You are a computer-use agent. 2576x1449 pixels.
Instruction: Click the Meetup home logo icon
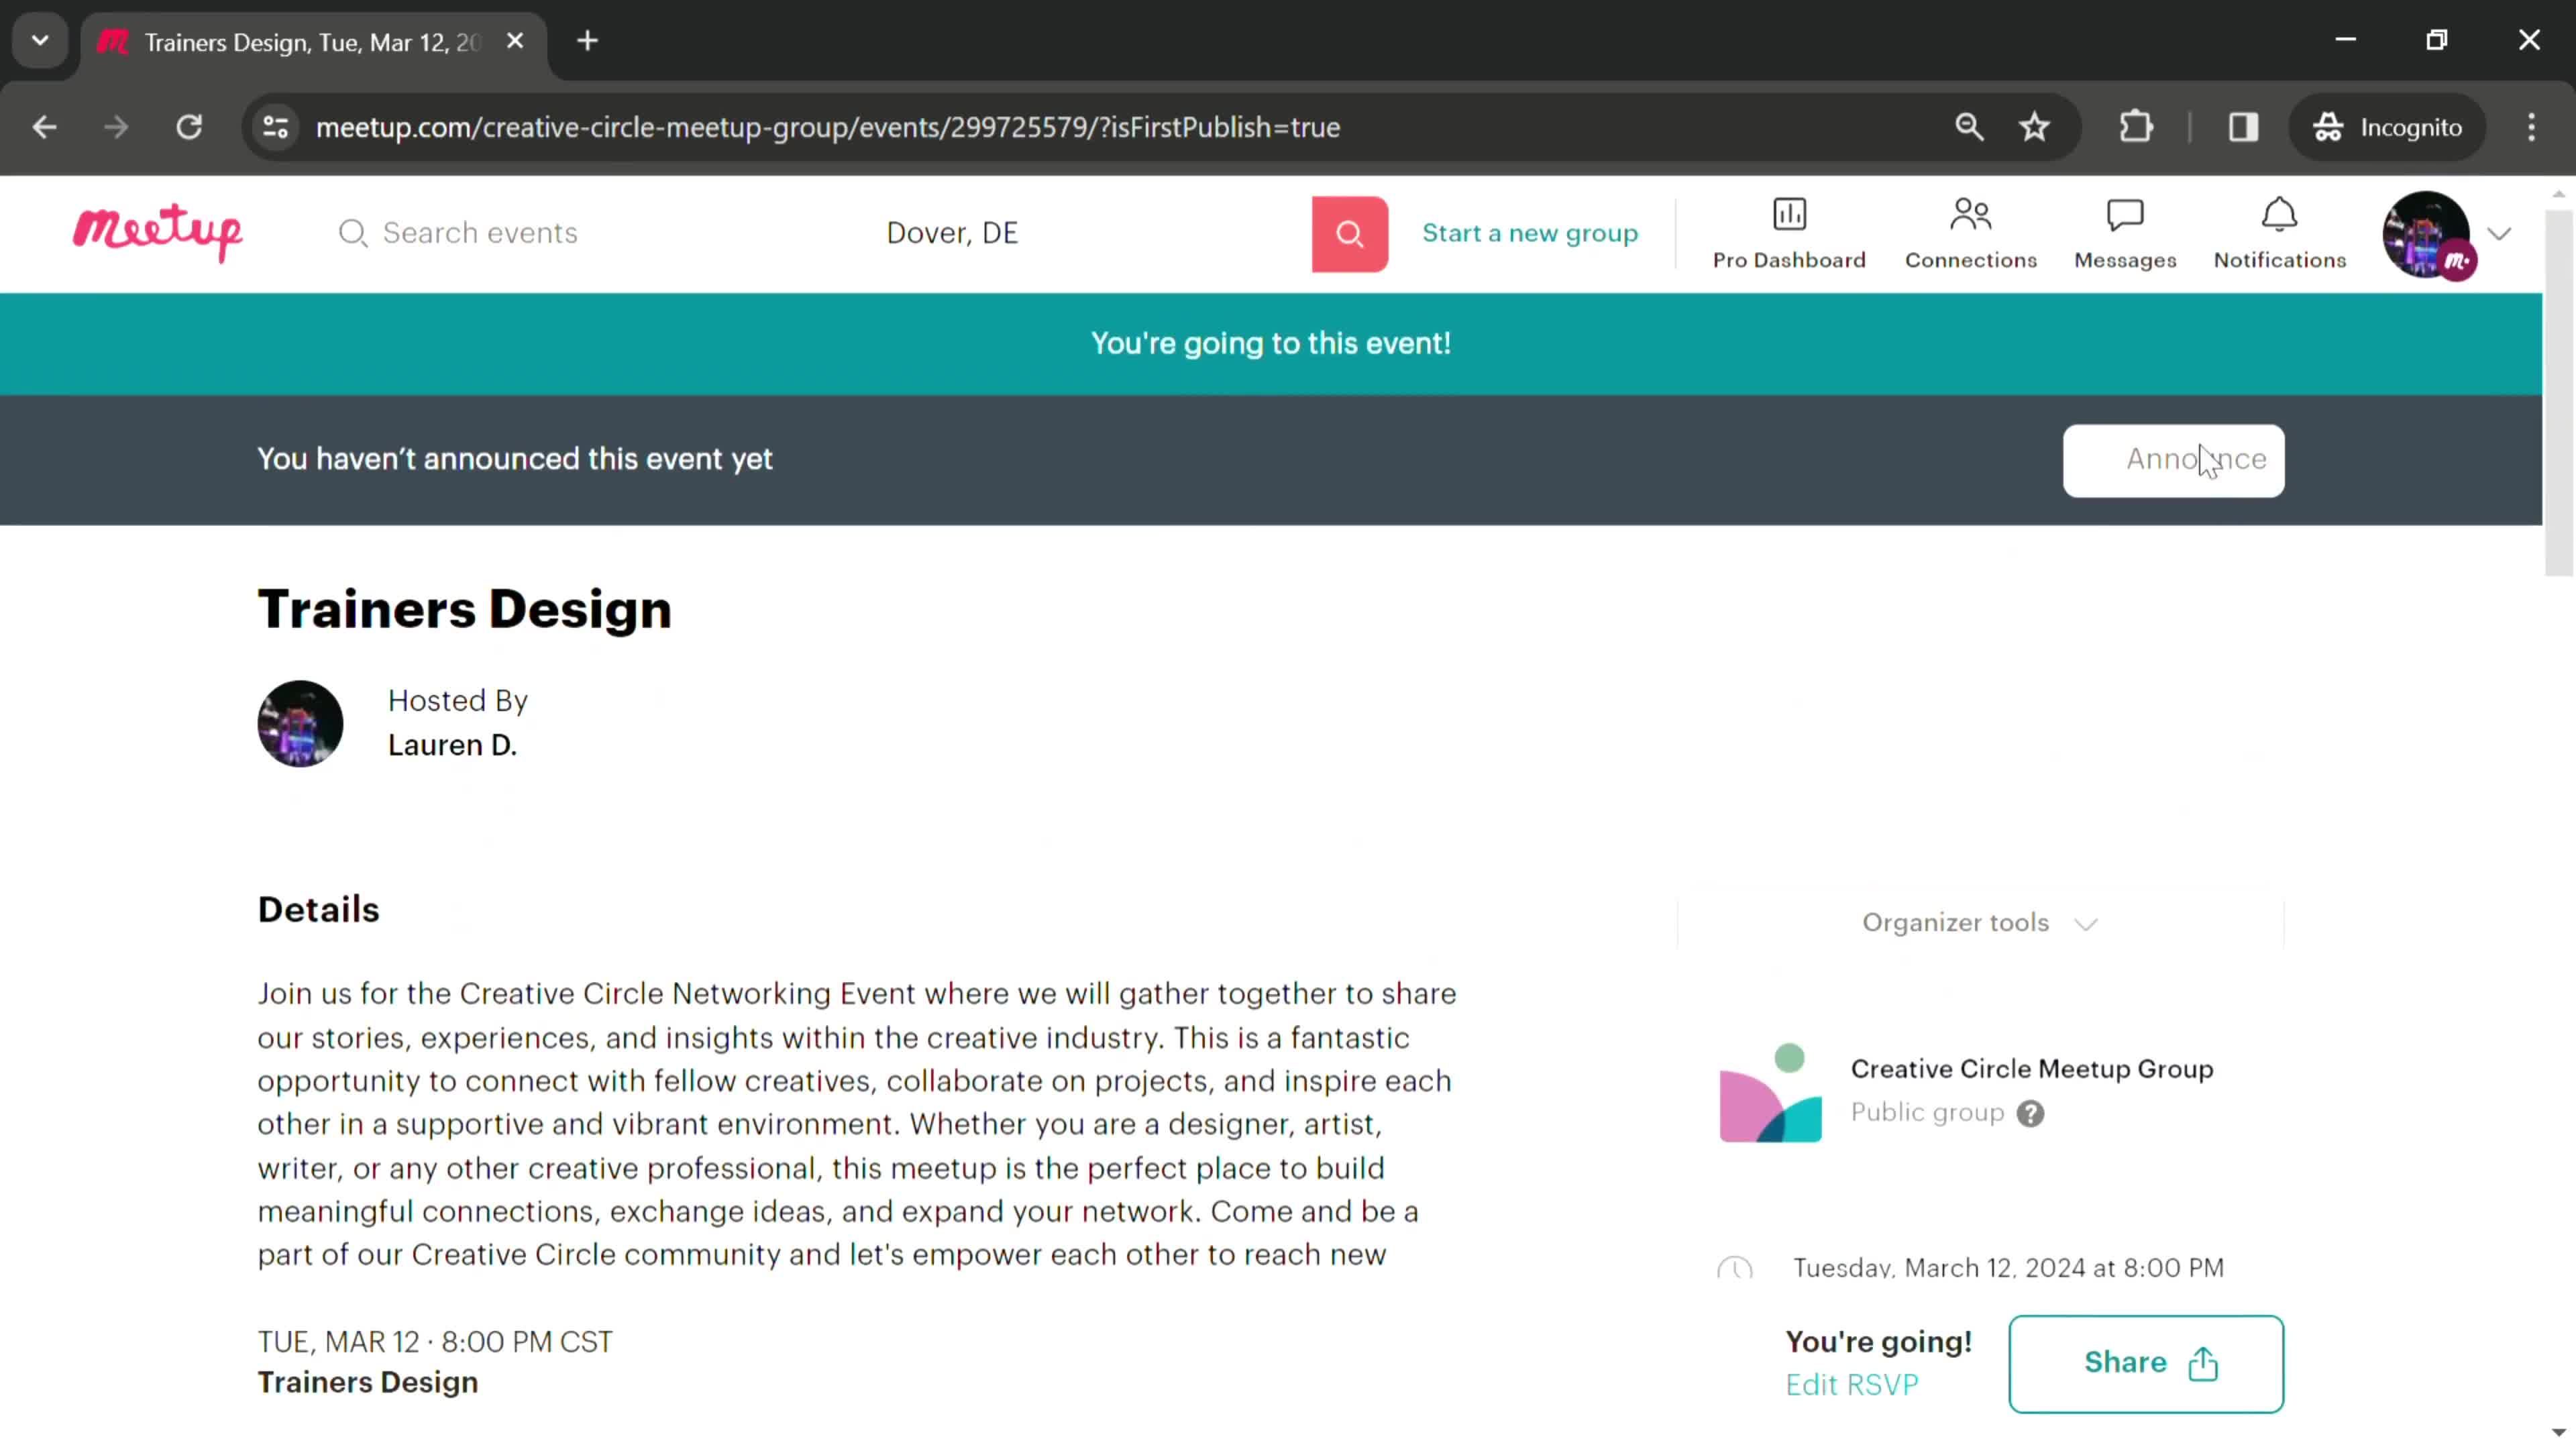pos(158,230)
